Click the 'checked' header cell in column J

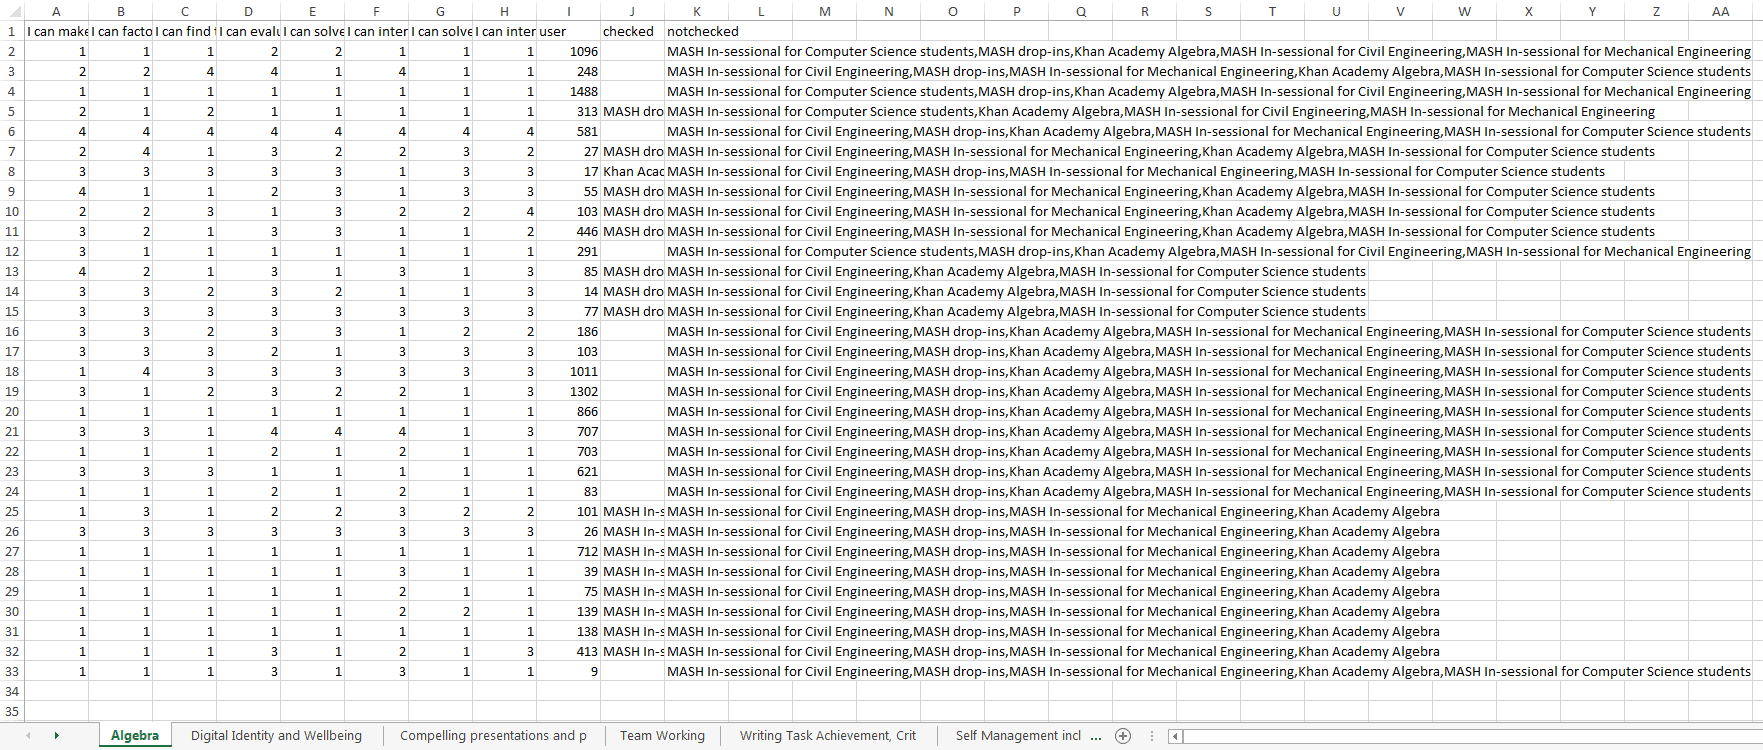click(632, 31)
